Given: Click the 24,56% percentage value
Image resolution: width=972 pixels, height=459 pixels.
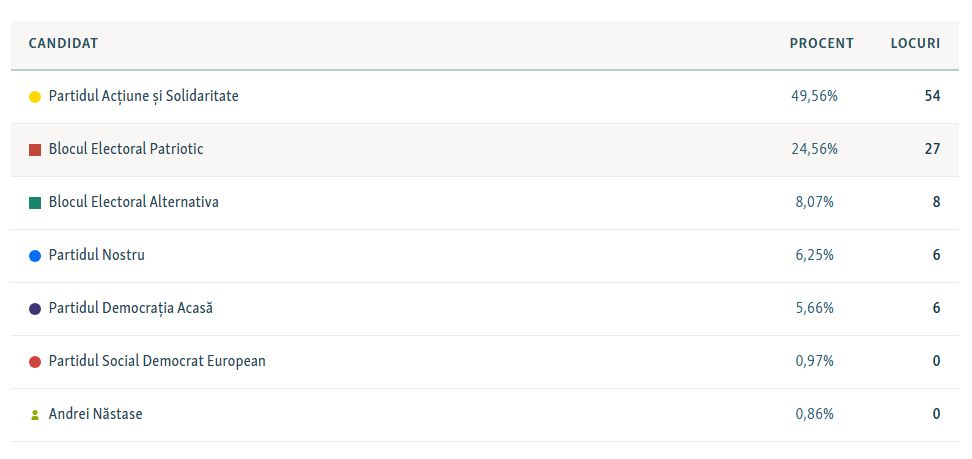Looking at the screenshot, I should pos(815,149).
